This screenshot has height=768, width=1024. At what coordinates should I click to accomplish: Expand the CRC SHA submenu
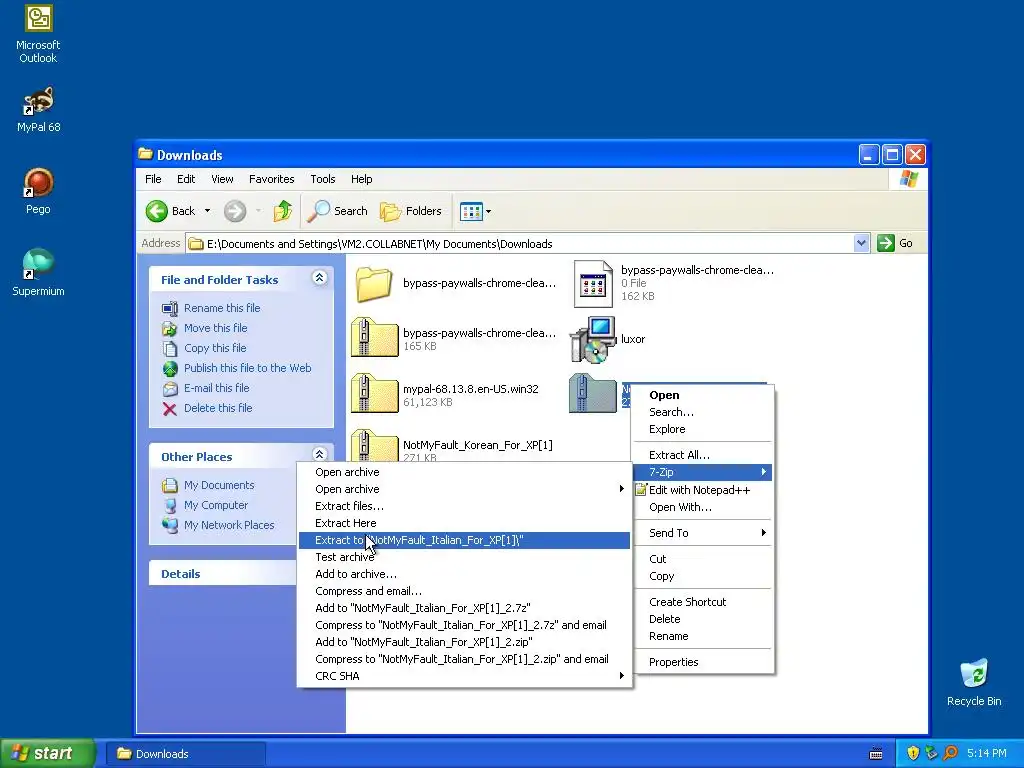[464, 676]
